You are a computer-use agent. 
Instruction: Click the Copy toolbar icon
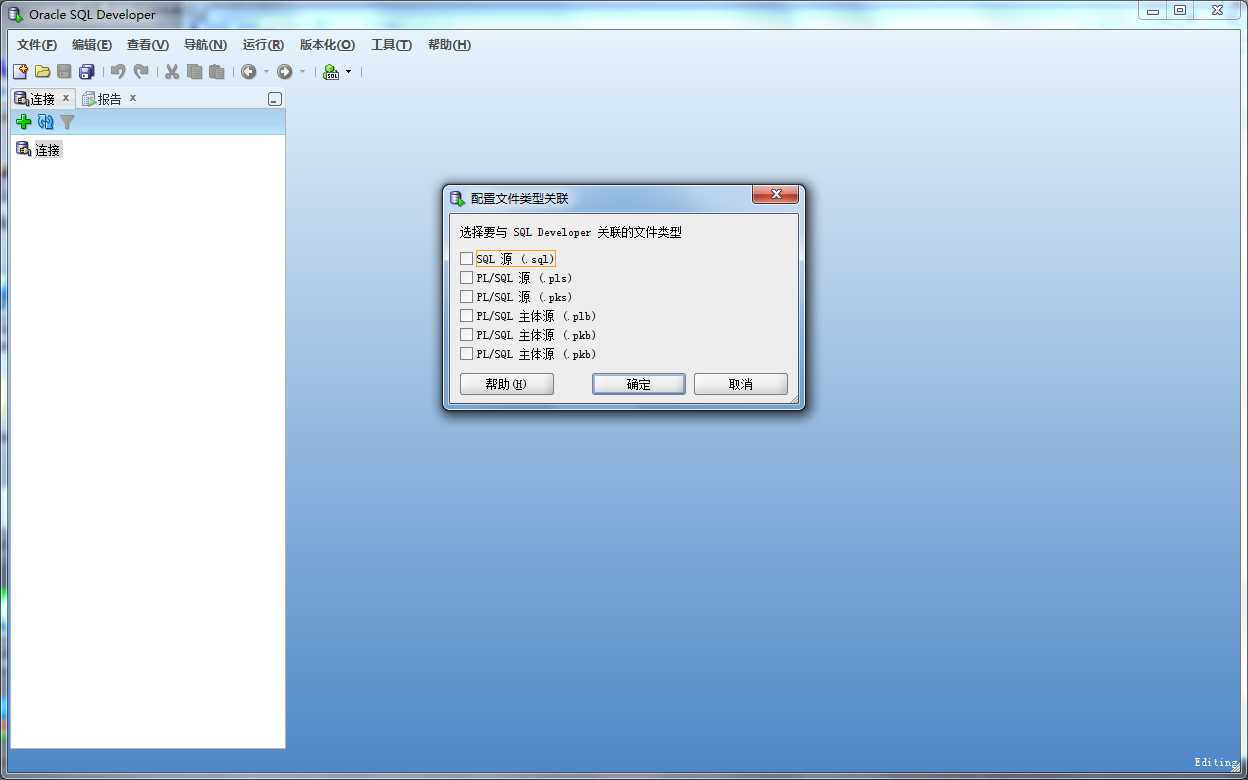coord(194,72)
